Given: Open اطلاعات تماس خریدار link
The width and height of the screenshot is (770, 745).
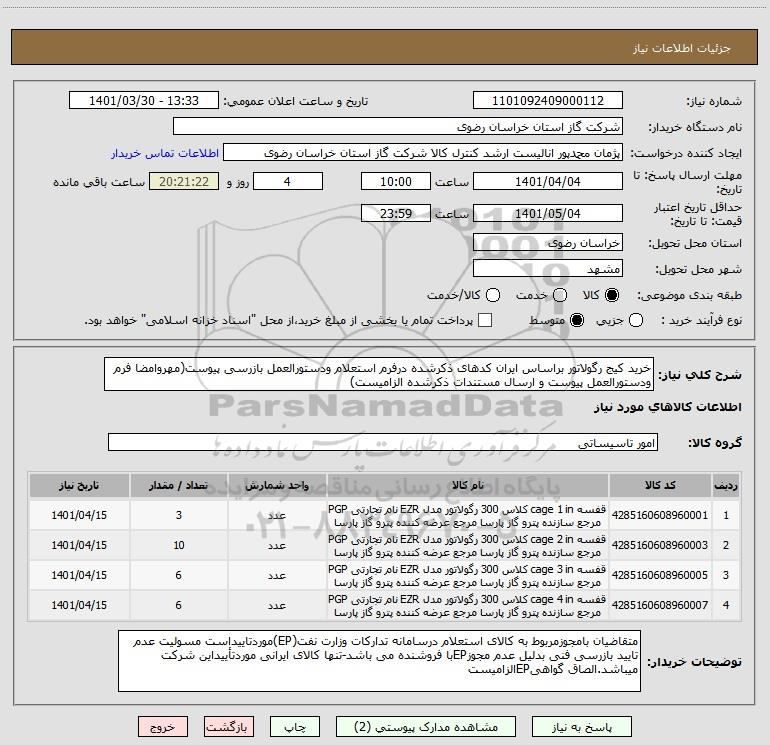Looking at the screenshot, I should [x=165, y=153].
